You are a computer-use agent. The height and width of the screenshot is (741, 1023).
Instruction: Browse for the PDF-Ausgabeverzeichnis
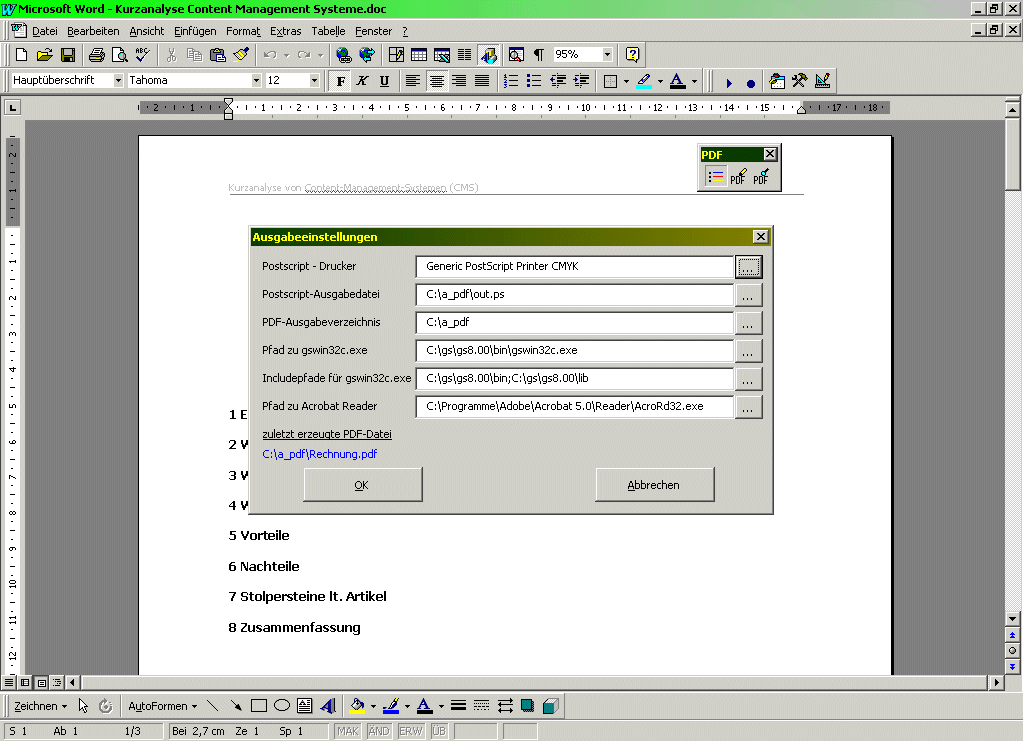pyautogui.click(x=748, y=323)
